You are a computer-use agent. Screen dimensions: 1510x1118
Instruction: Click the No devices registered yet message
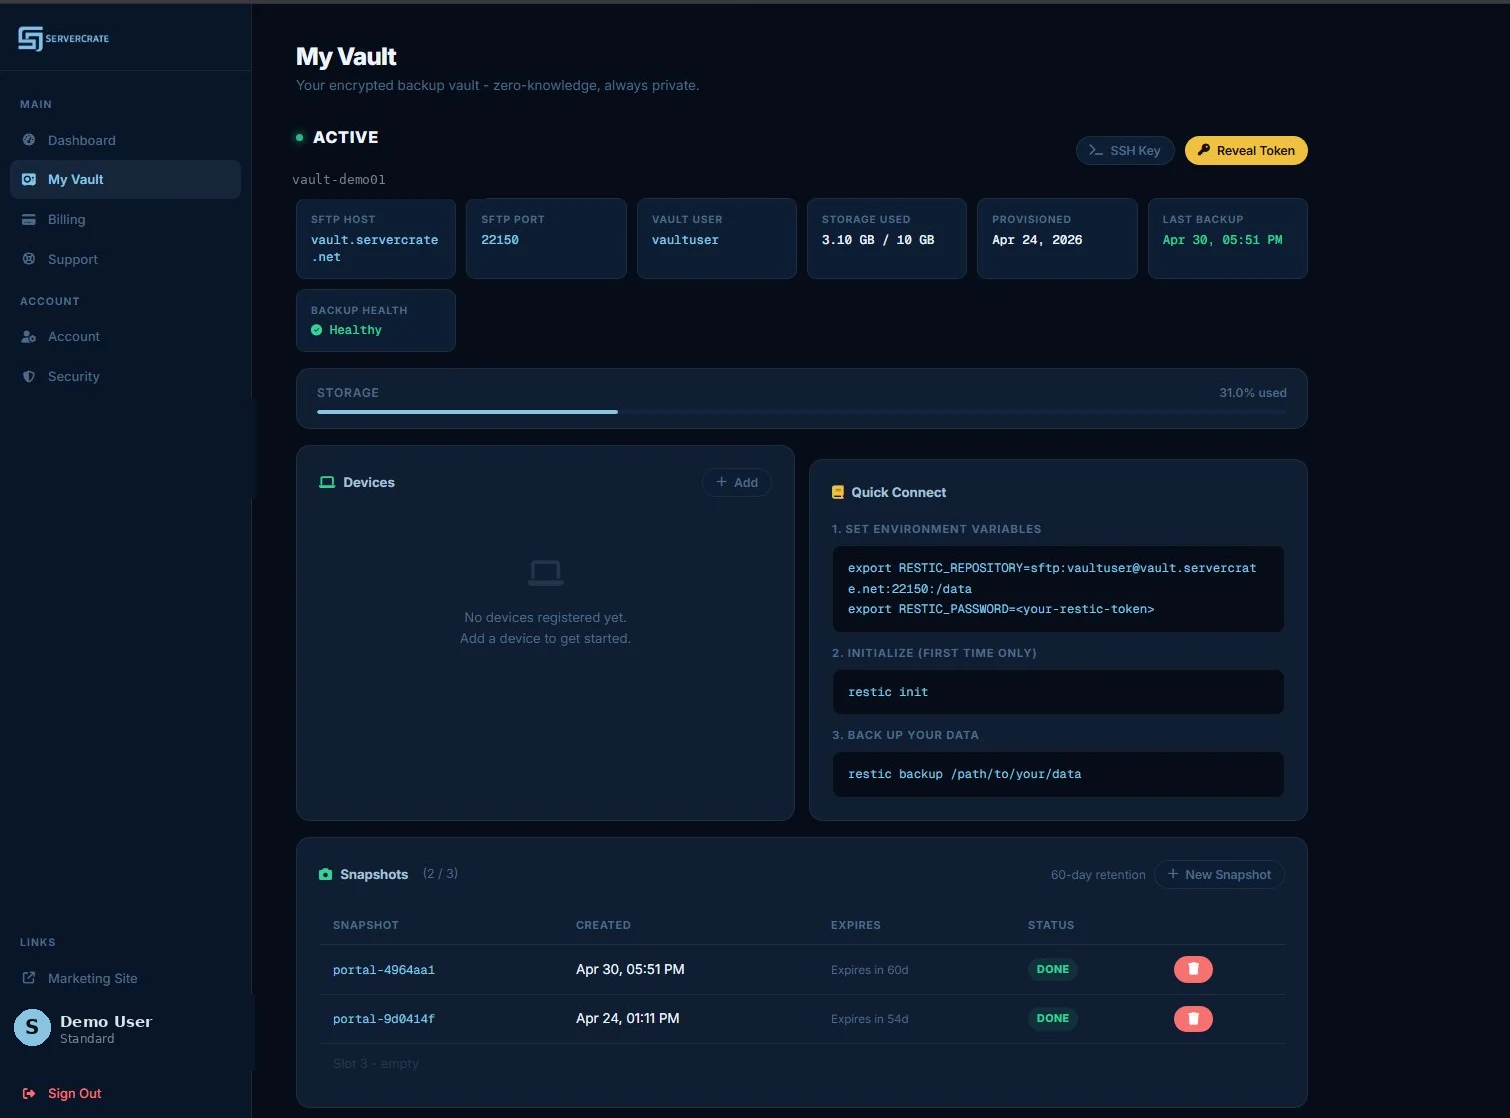tap(546, 618)
